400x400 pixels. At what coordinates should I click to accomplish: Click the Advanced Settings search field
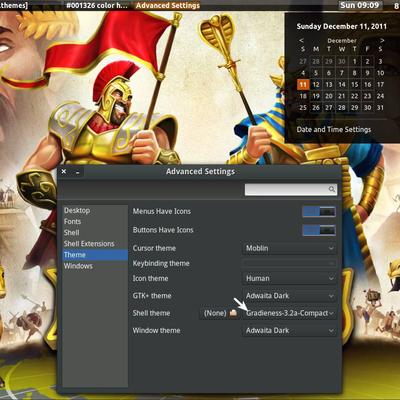tap(291, 189)
